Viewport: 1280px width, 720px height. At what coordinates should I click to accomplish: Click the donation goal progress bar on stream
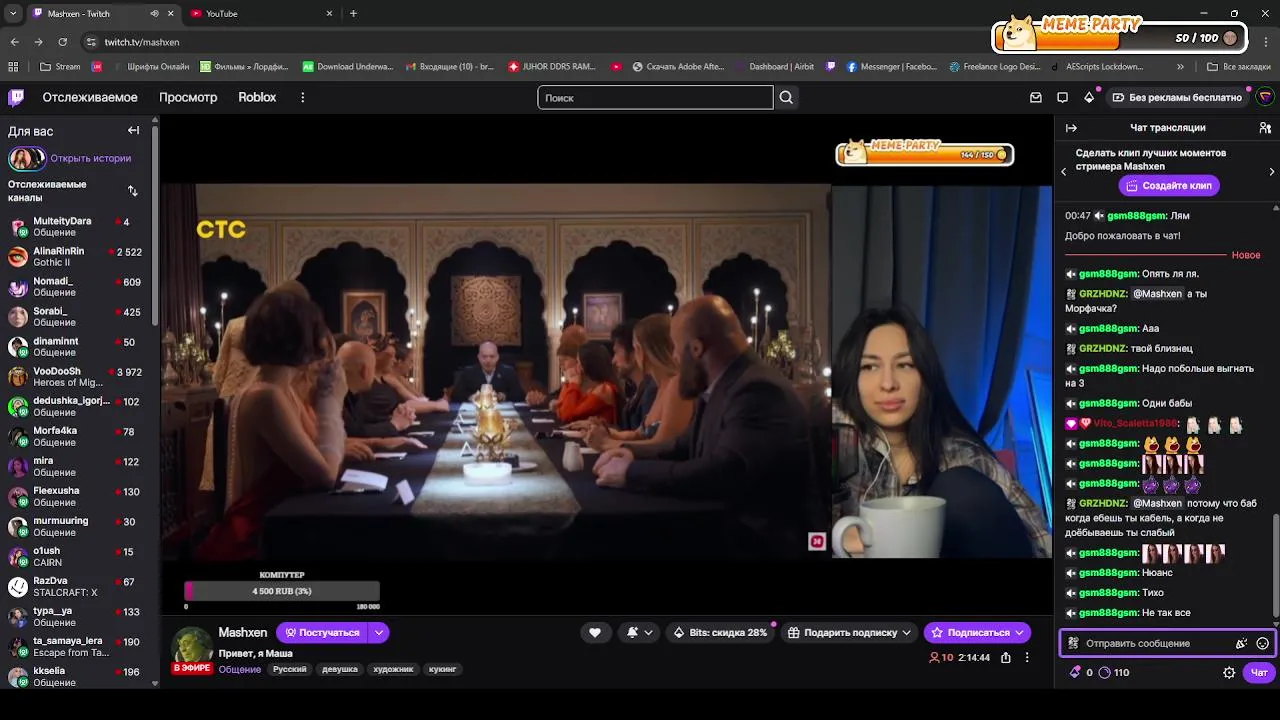(x=282, y=591)
